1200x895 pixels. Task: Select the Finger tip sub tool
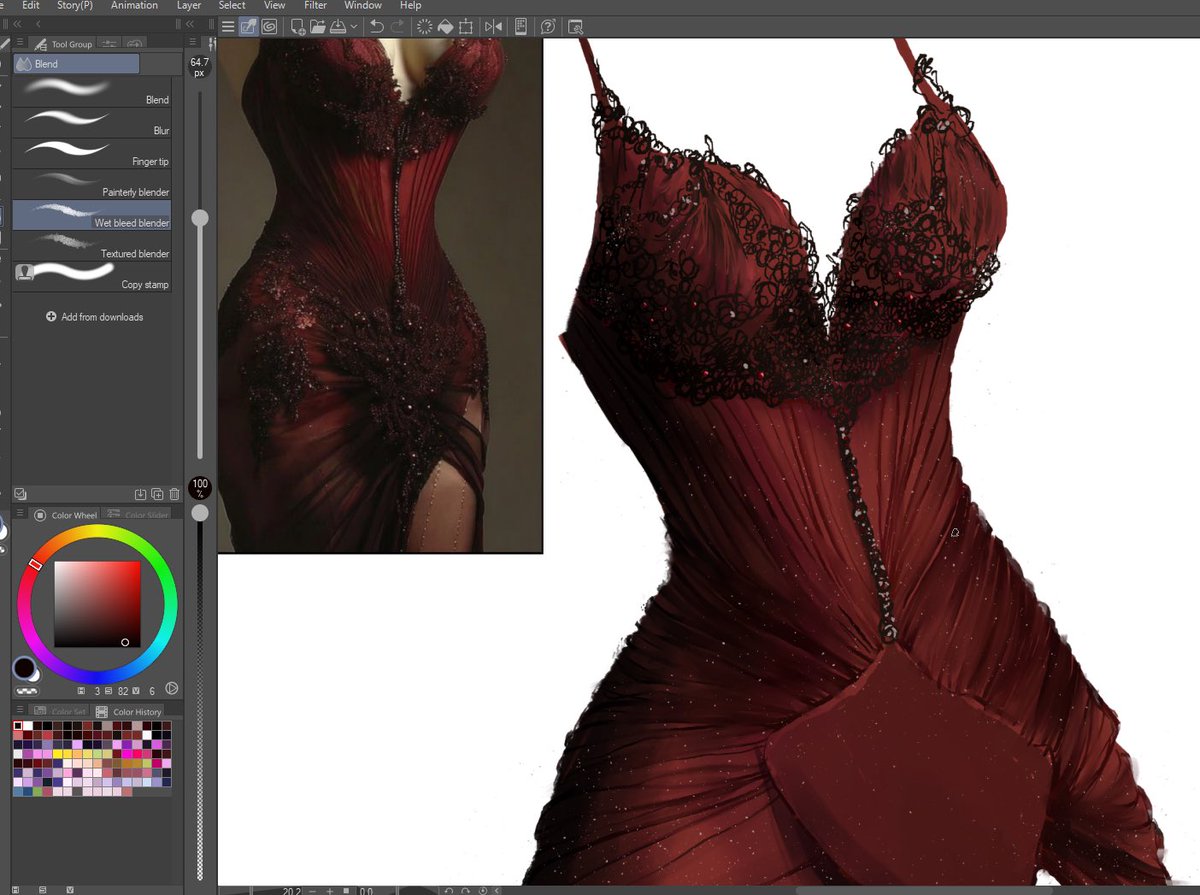click(92, 154)
